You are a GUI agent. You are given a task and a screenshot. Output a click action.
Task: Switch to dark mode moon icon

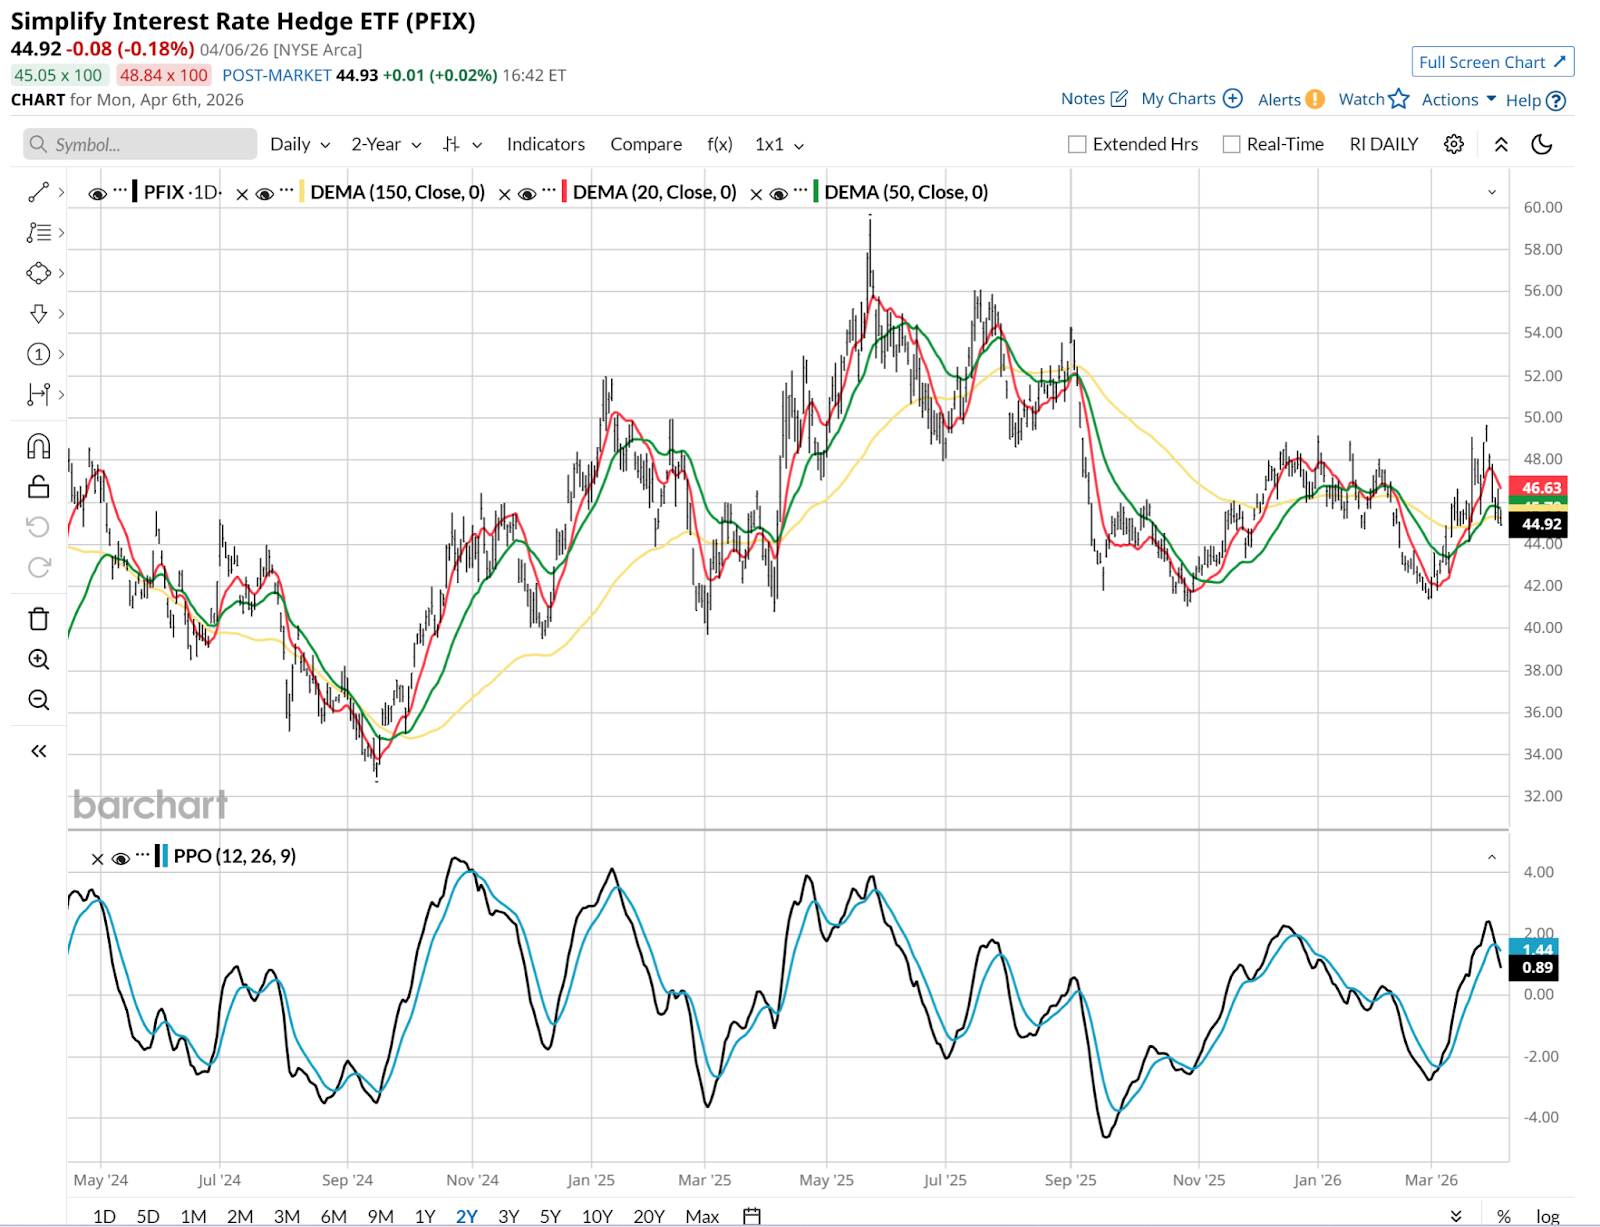(1542, 144)
